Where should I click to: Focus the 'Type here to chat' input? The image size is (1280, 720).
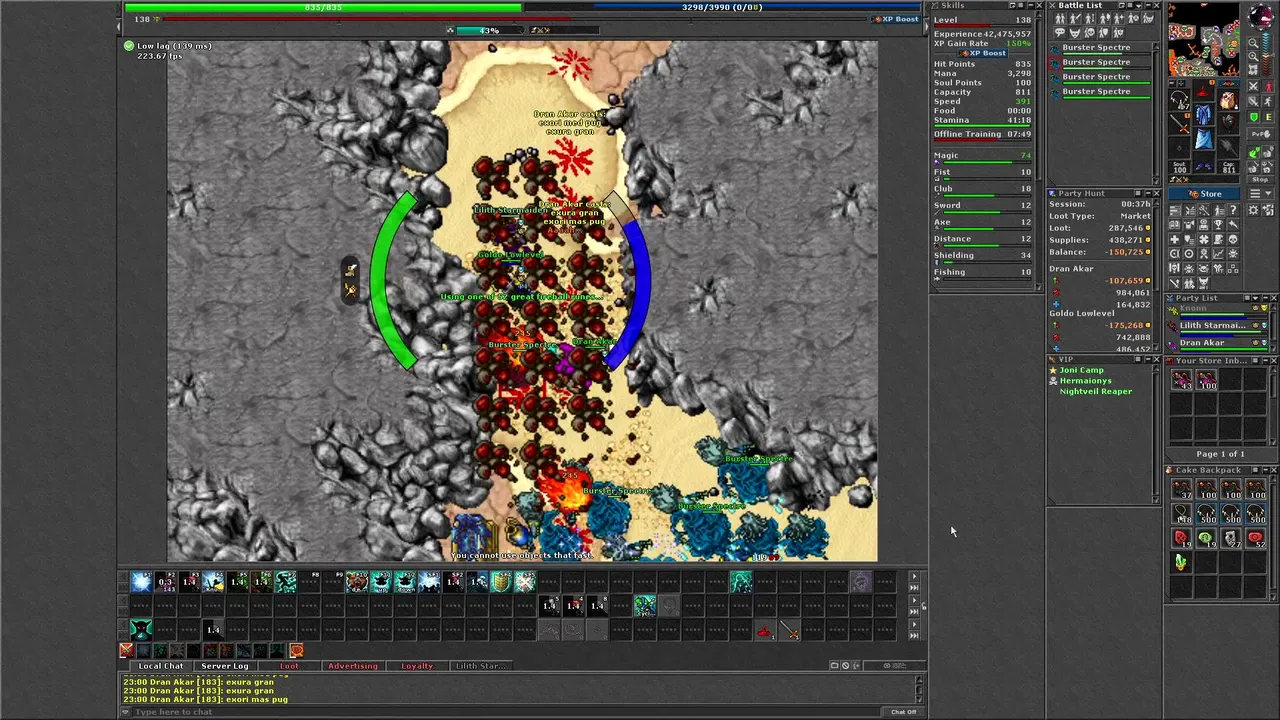[x=505, y=712]
